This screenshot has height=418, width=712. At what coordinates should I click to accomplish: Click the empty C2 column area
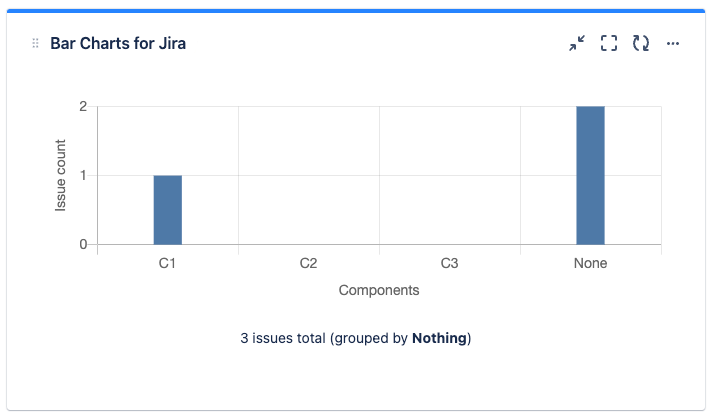coord(309,175)
